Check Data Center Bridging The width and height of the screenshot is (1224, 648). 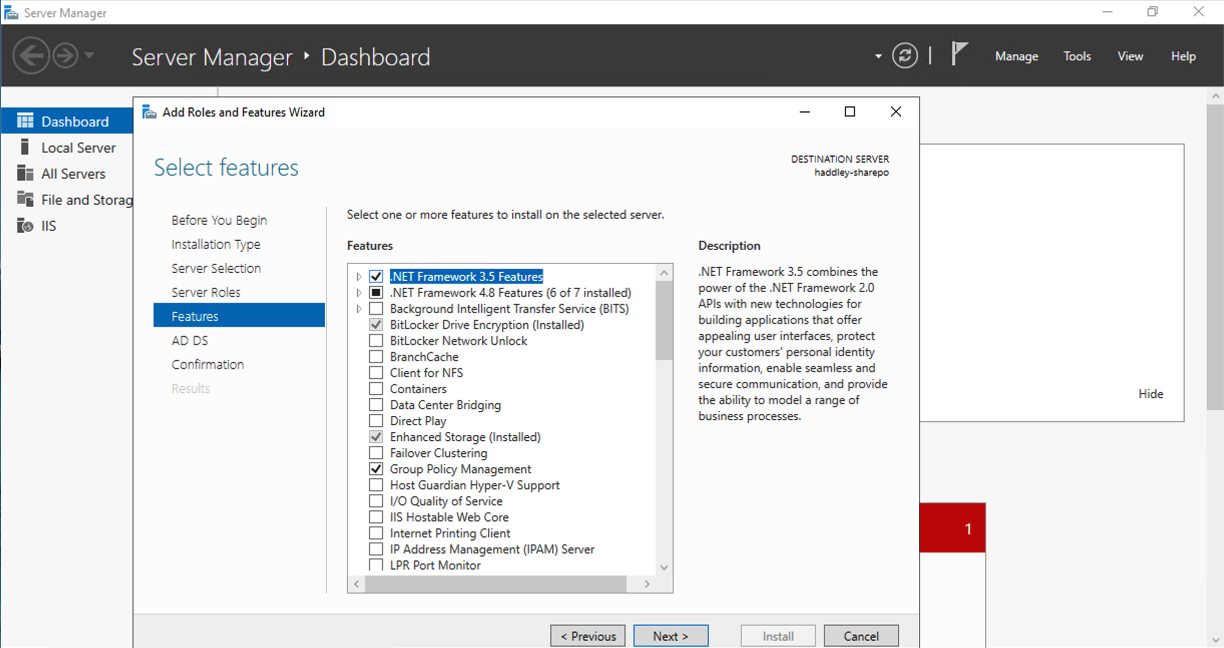tap(376, 405)
